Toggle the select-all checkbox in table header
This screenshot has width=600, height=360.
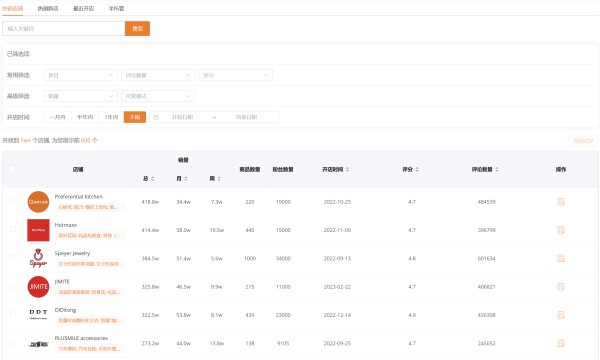(x=13, y=168)
